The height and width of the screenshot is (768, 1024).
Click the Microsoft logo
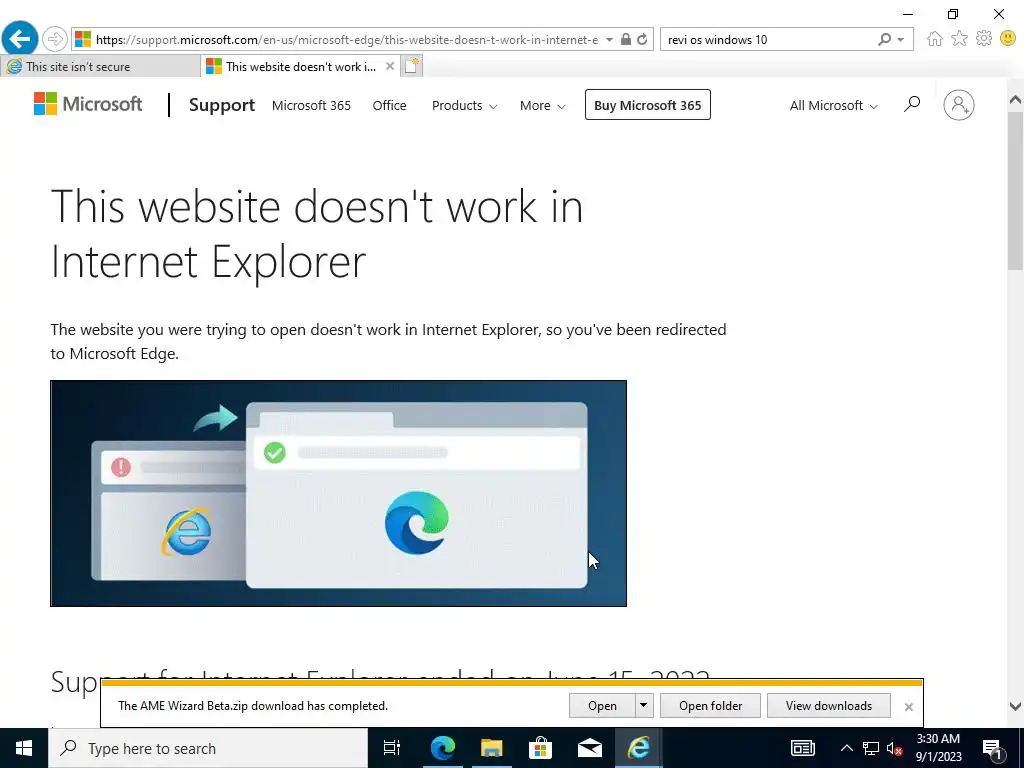click(88, 104)
